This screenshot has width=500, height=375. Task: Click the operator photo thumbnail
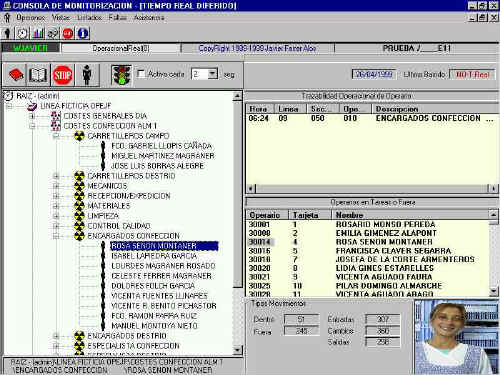pos(455,337)
